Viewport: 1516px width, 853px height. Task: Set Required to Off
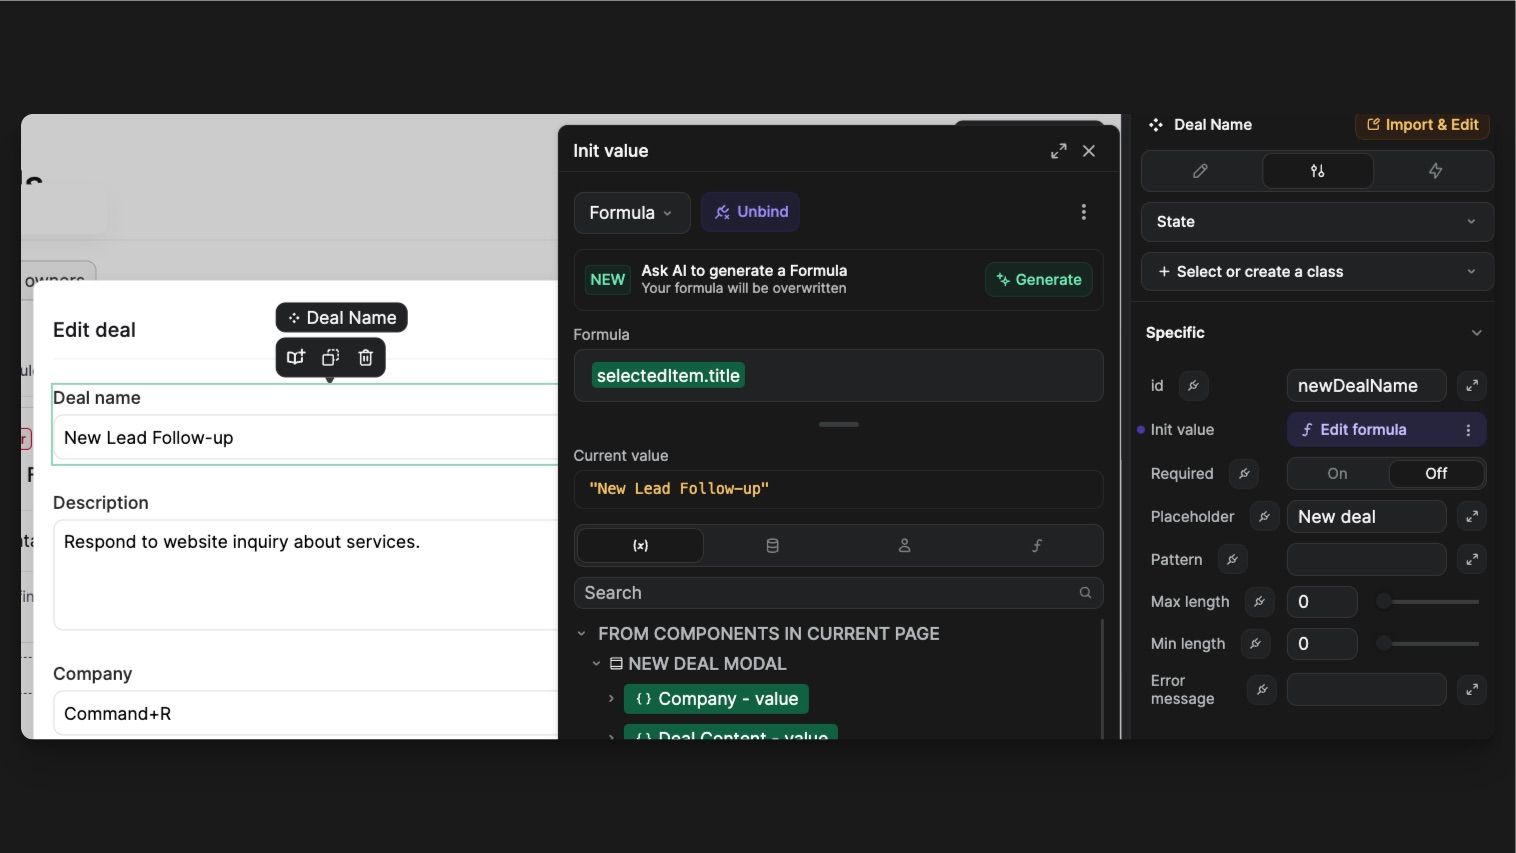[1436, 473]
